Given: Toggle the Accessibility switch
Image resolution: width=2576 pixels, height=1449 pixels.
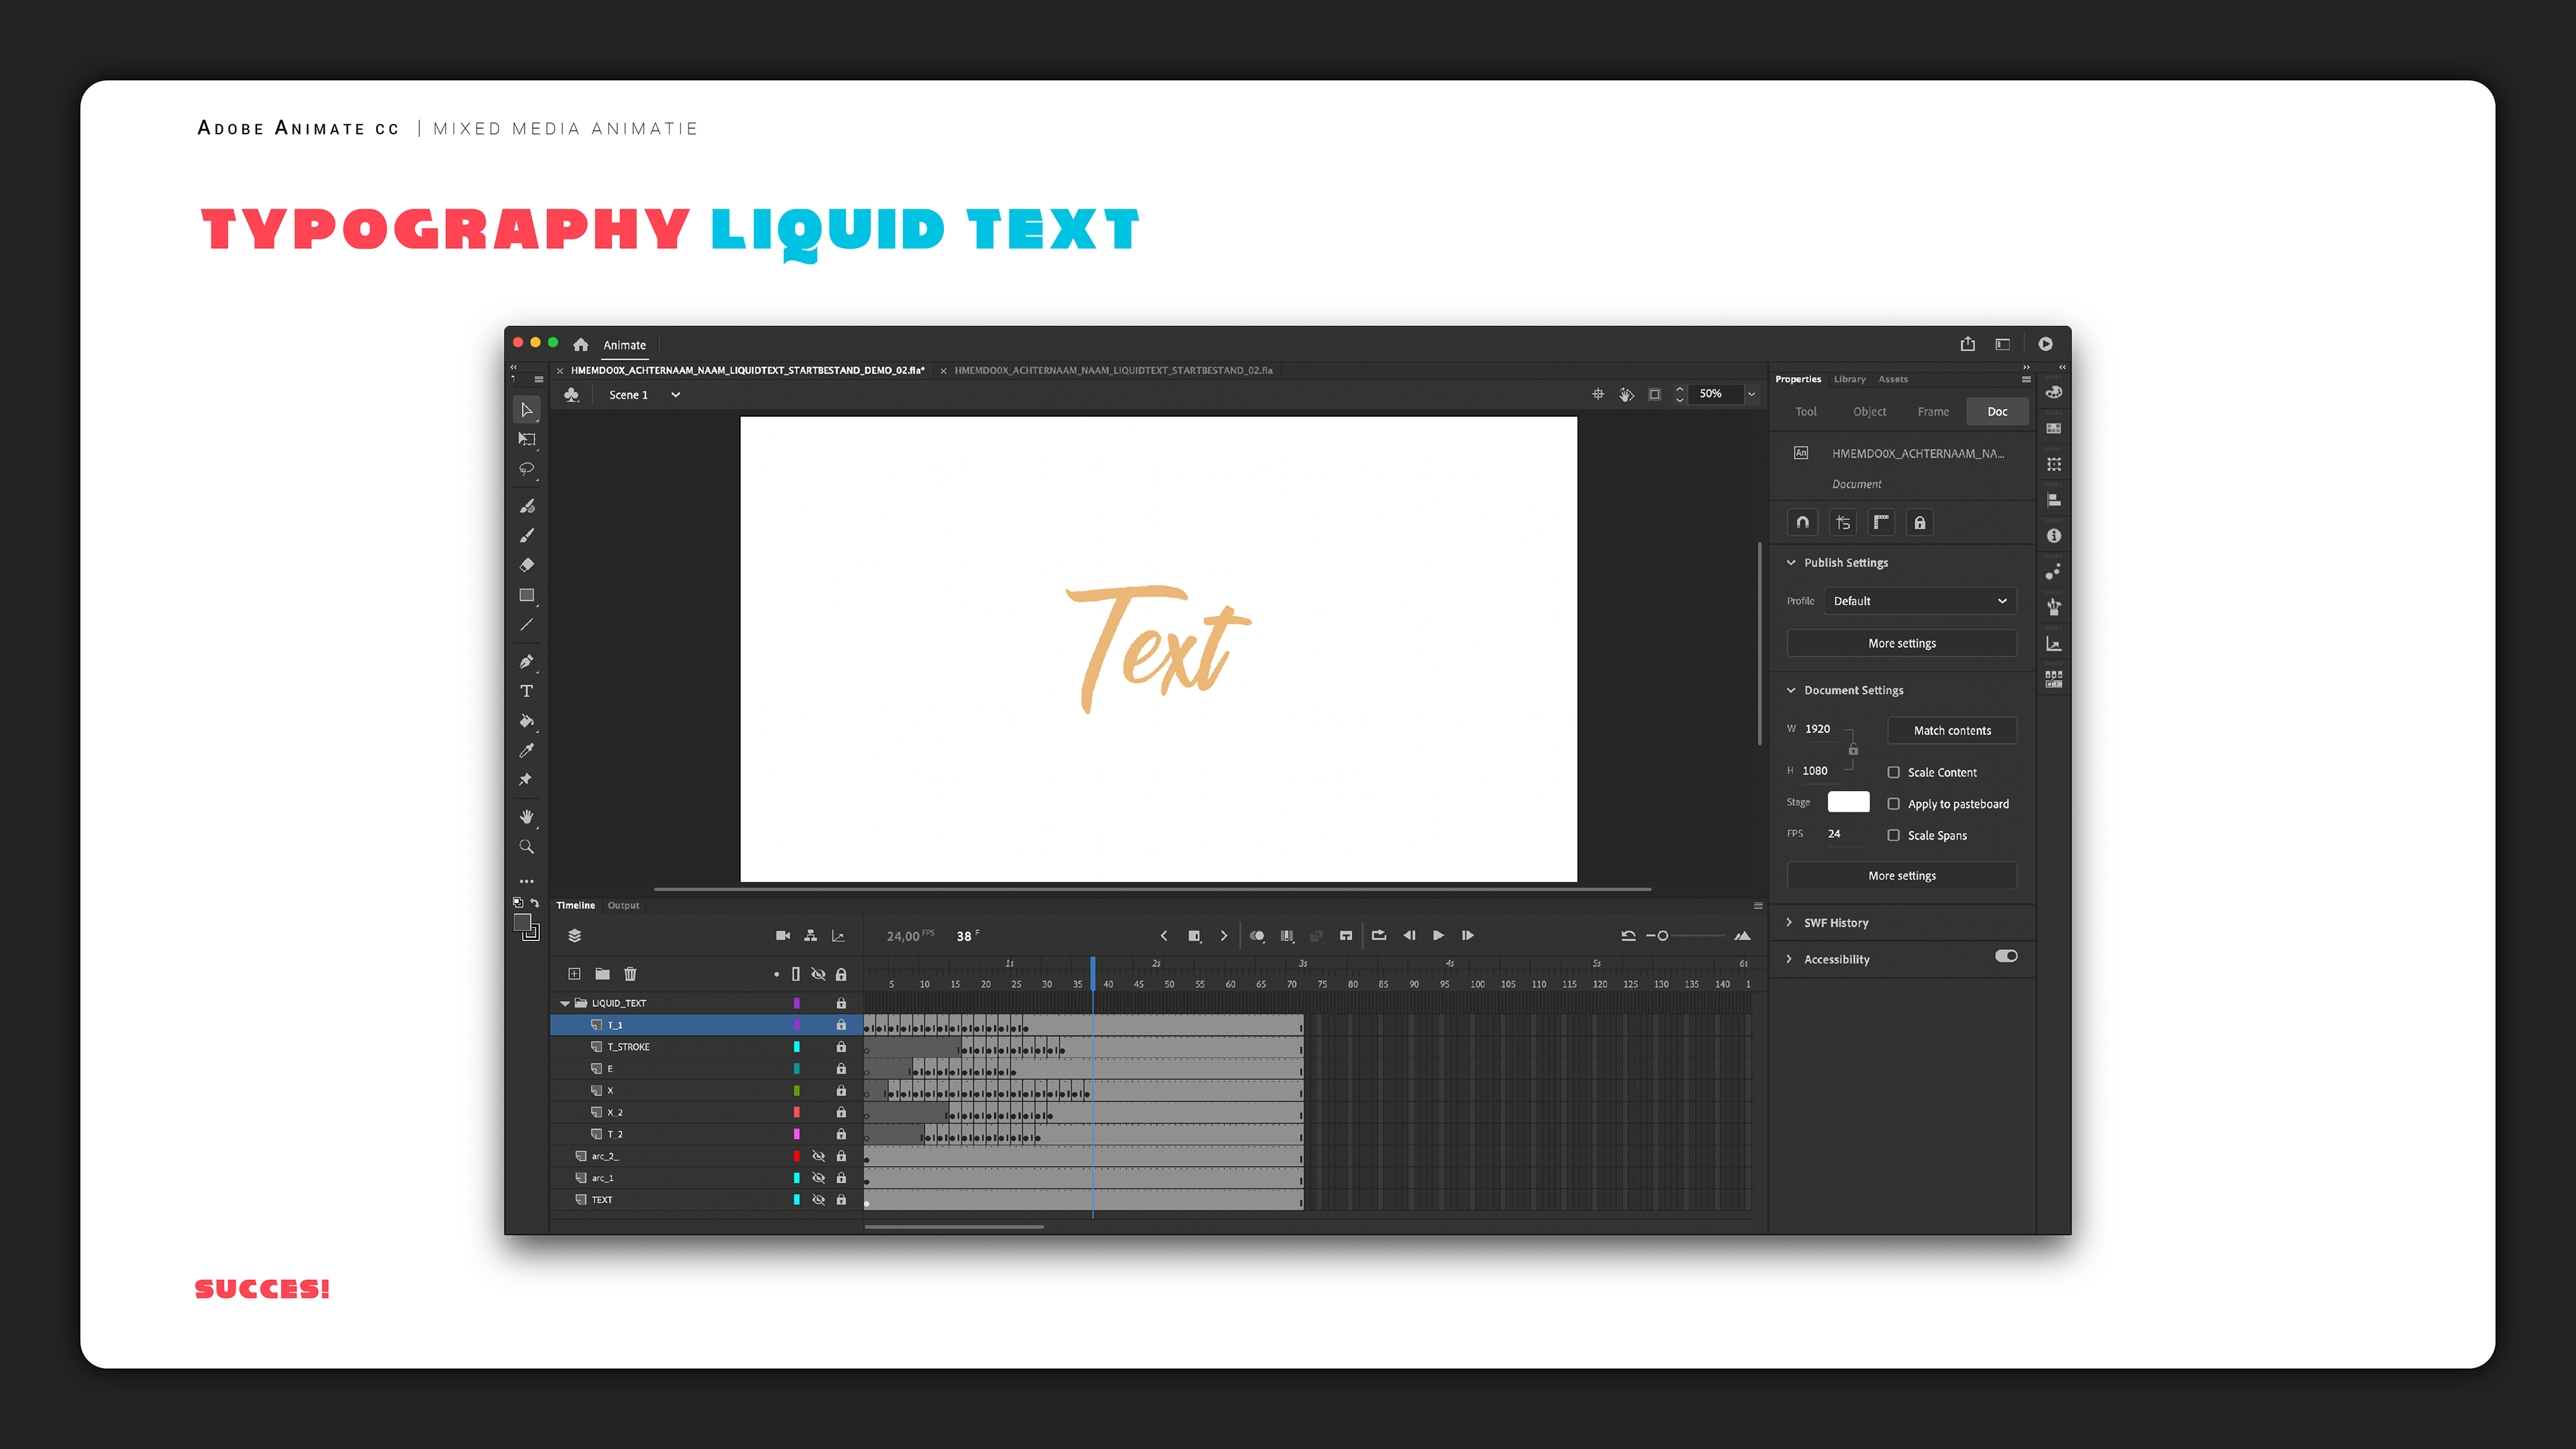Looking at the screenshot, I should 2005,956.
